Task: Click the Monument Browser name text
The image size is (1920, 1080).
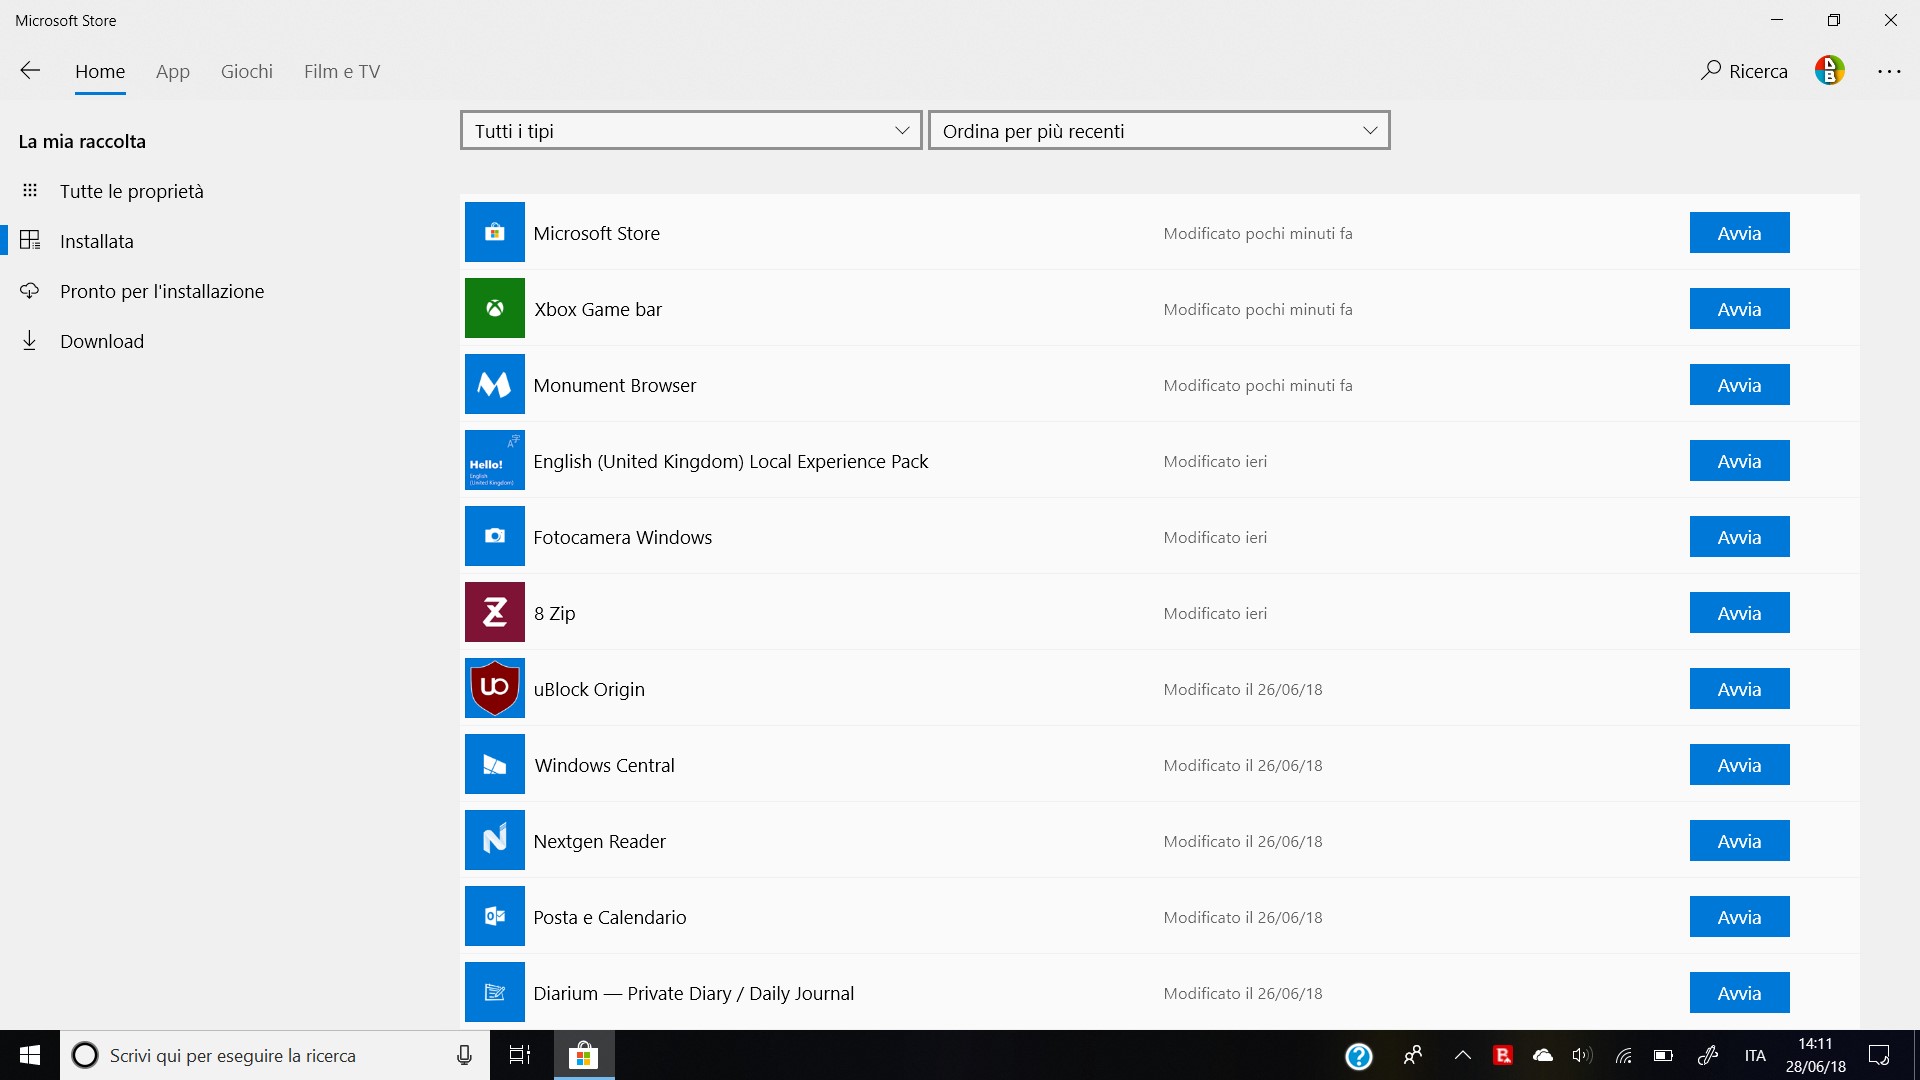Action: pyautogui.click(x=615, y=385)
